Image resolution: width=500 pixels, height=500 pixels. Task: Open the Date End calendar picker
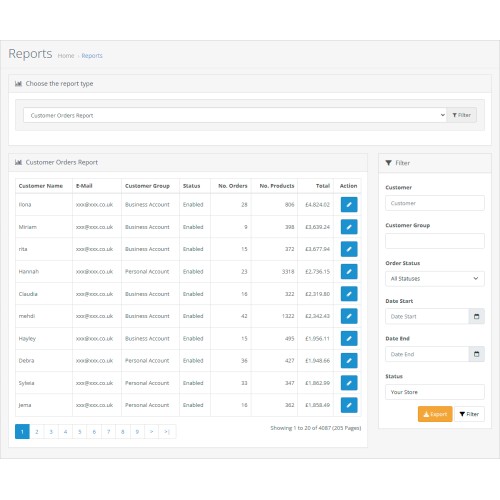click(476, 354)
